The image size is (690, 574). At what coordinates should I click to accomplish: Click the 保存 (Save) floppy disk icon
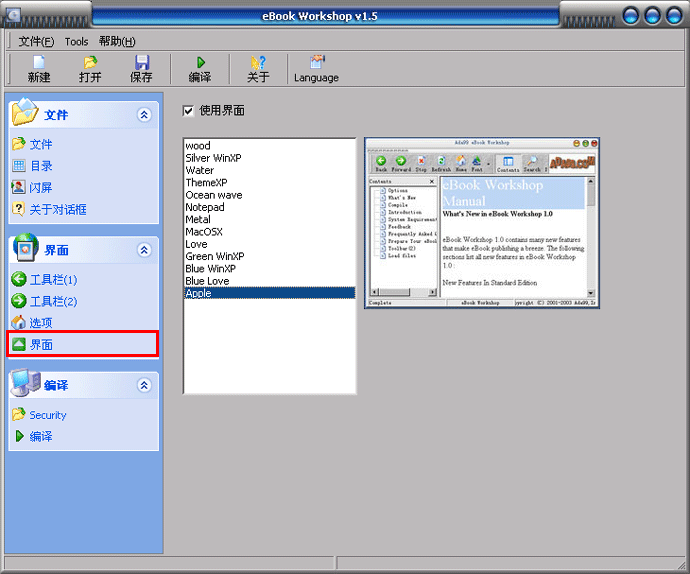[x=142, y=63]
